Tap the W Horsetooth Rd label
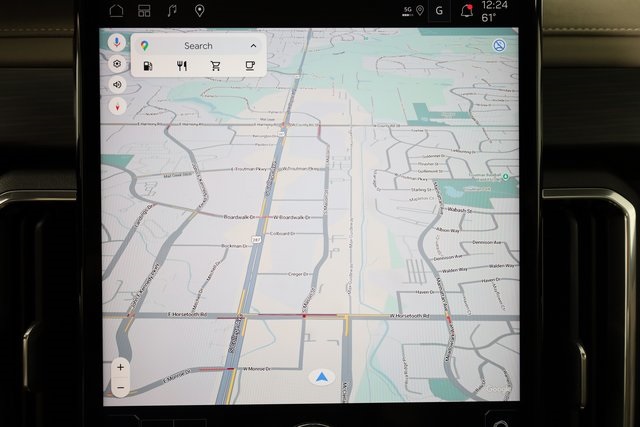Screen dimensions: 640x427 point(409,316)
